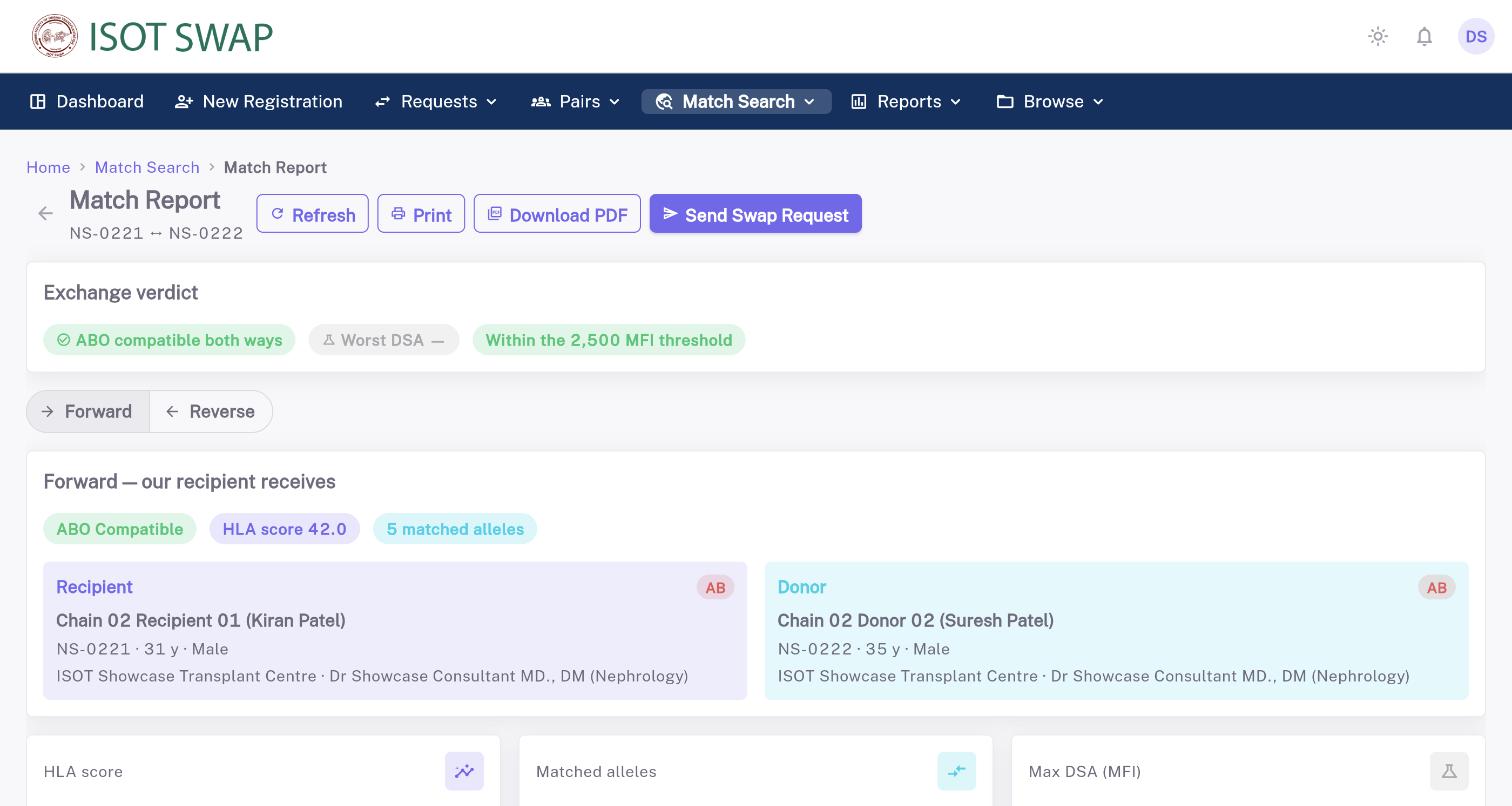Click the Matched alleles compare icon

957,771
